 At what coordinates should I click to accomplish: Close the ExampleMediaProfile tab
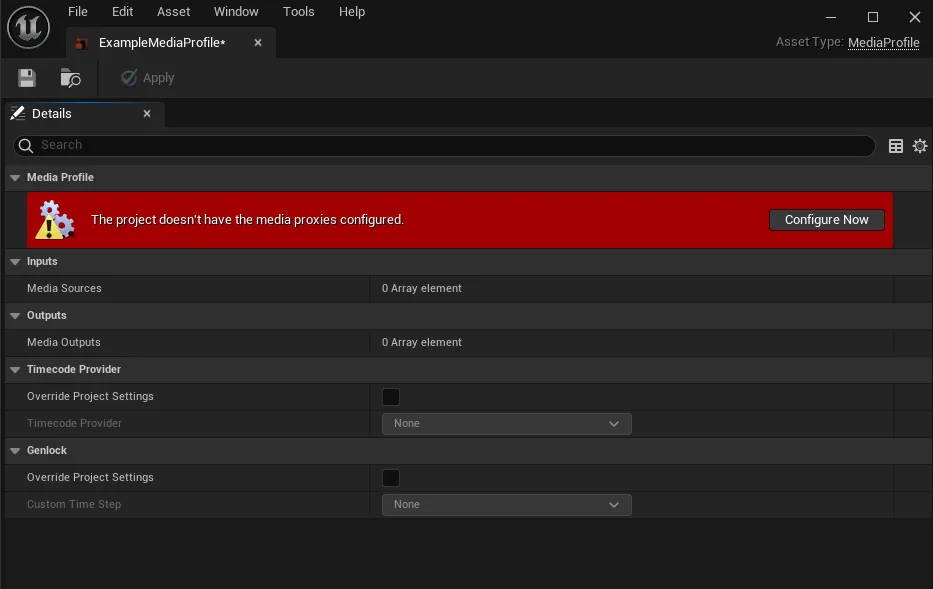(258, 43)
